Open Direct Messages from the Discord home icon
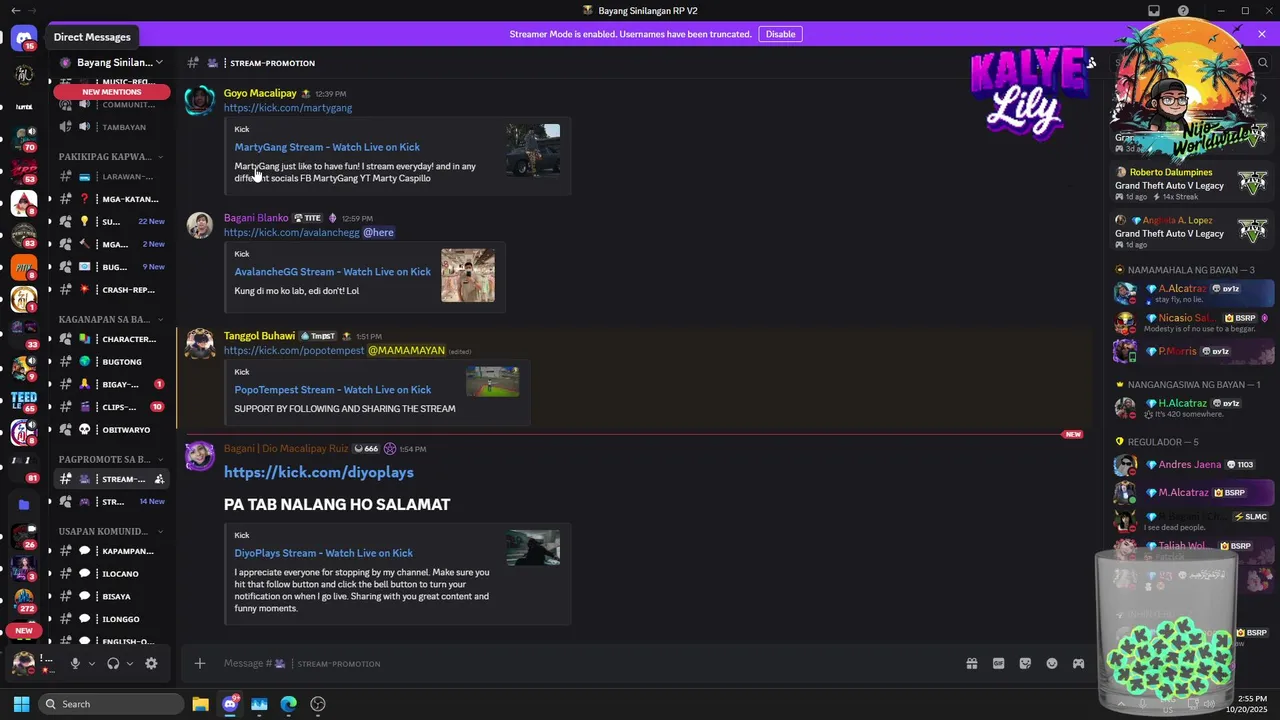The width and height of the screenshot is (1280, 720). click(24, 38)
